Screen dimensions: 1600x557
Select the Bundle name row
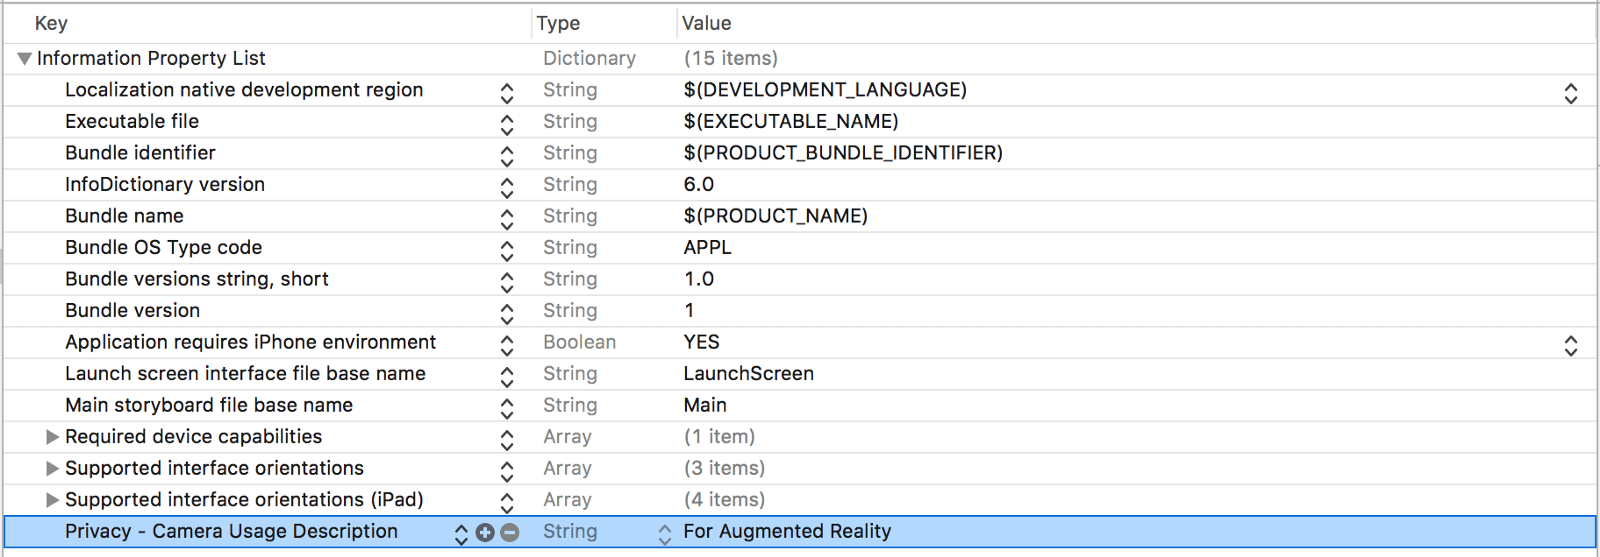click(x=124, y=216)
